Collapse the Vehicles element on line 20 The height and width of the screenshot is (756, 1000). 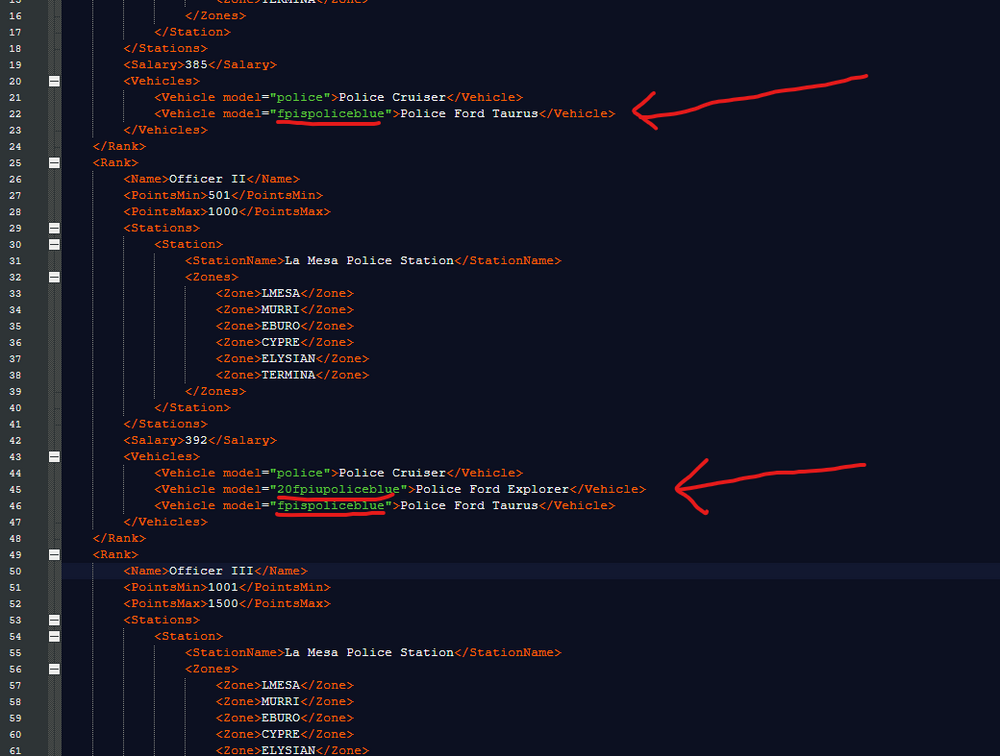coord(54,80)
